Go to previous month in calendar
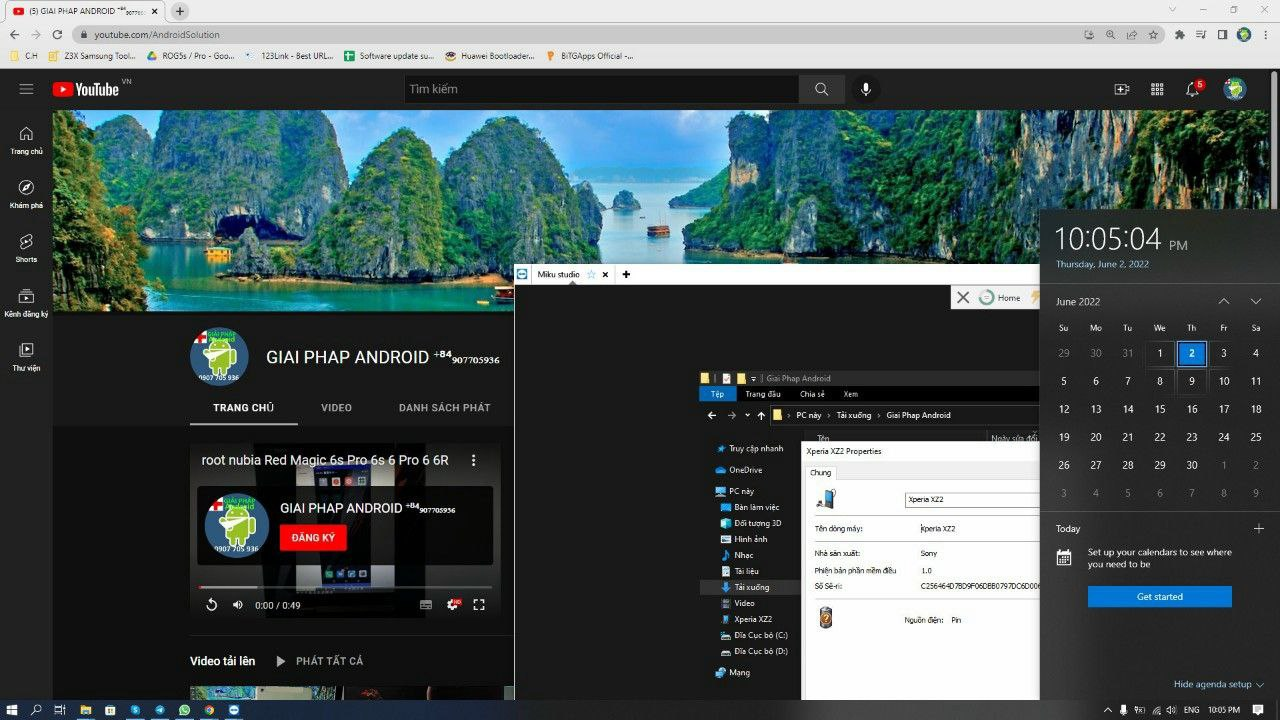This screenshot has width=1280, height=720. coord(1223,301)
